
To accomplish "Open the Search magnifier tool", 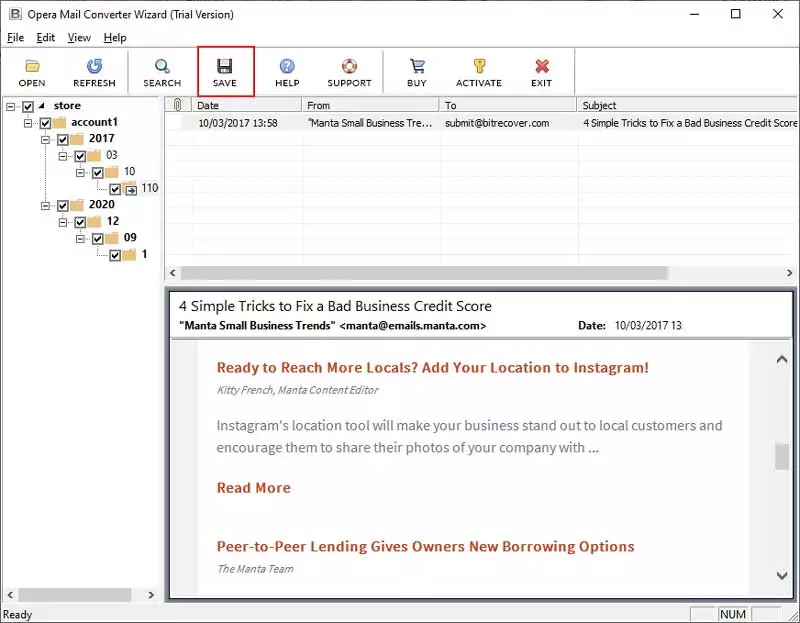I will [161, 72].
